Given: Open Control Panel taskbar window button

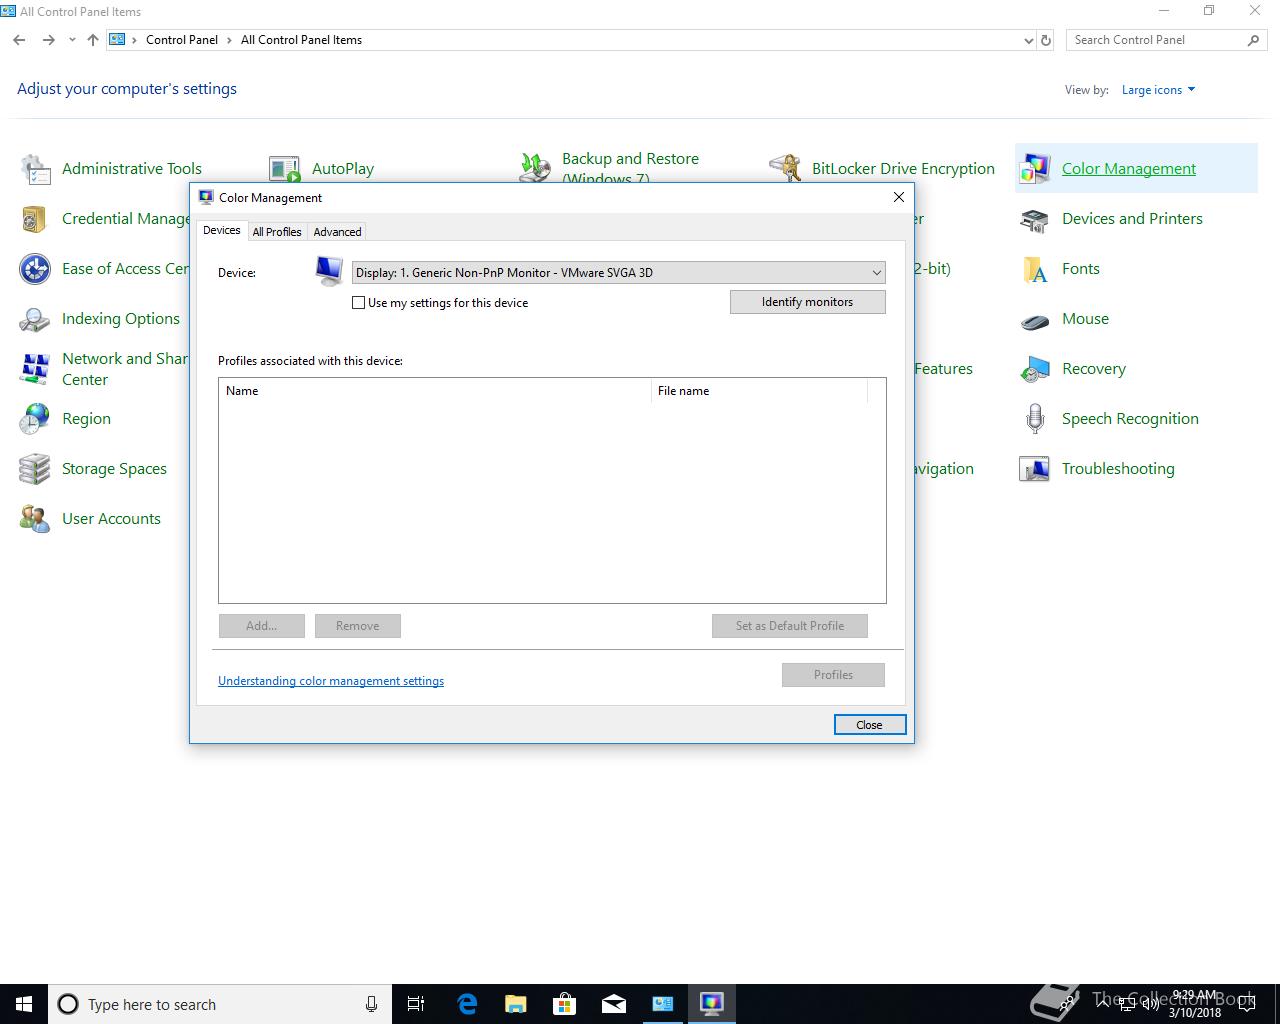Looking at the screenshot, I should [x=662, y=1004].
